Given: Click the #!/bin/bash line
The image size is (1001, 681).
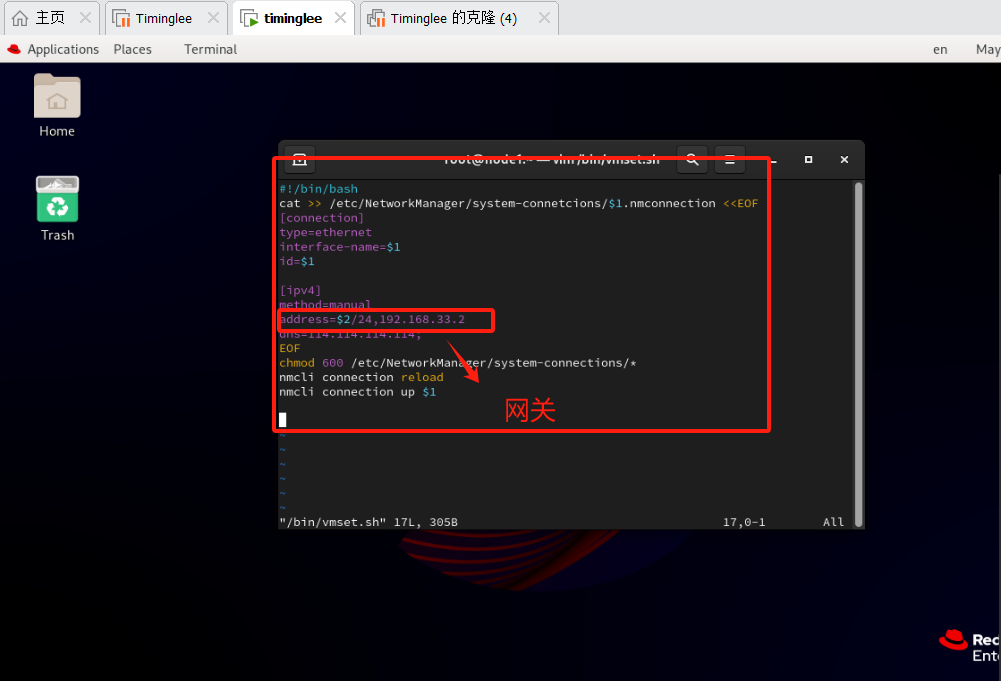Looking at the screenshot, I should (319, 189).
